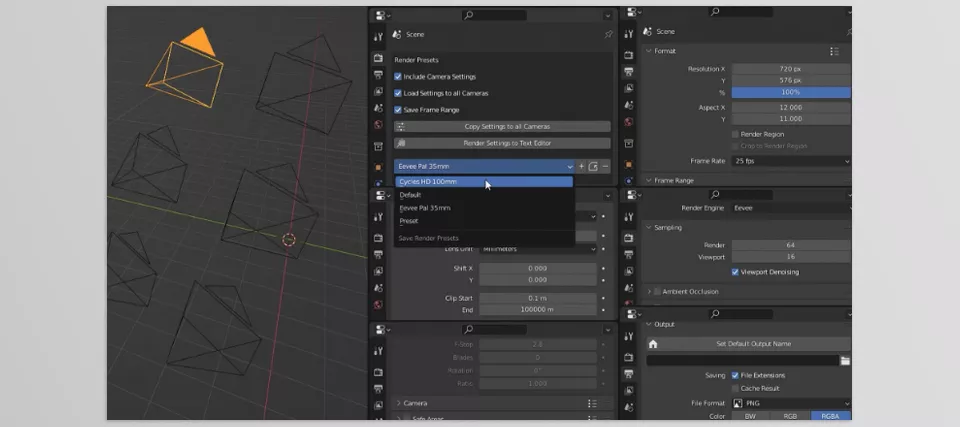Image resolution: width=960 pixels, height=427 pixels.
Task: Open Render tab in Format panel sidebar
Action: pyautogui.click(x=629, y=55)
